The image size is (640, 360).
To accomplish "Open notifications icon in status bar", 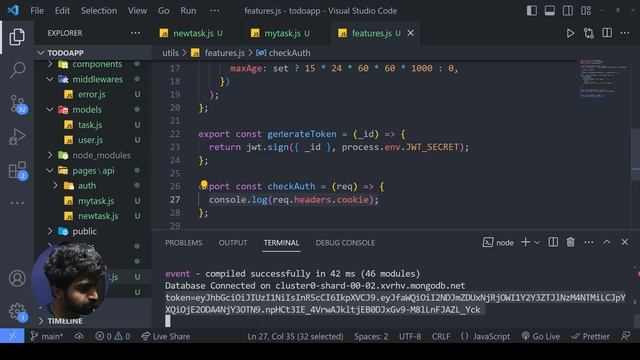I will coord(625,336).
